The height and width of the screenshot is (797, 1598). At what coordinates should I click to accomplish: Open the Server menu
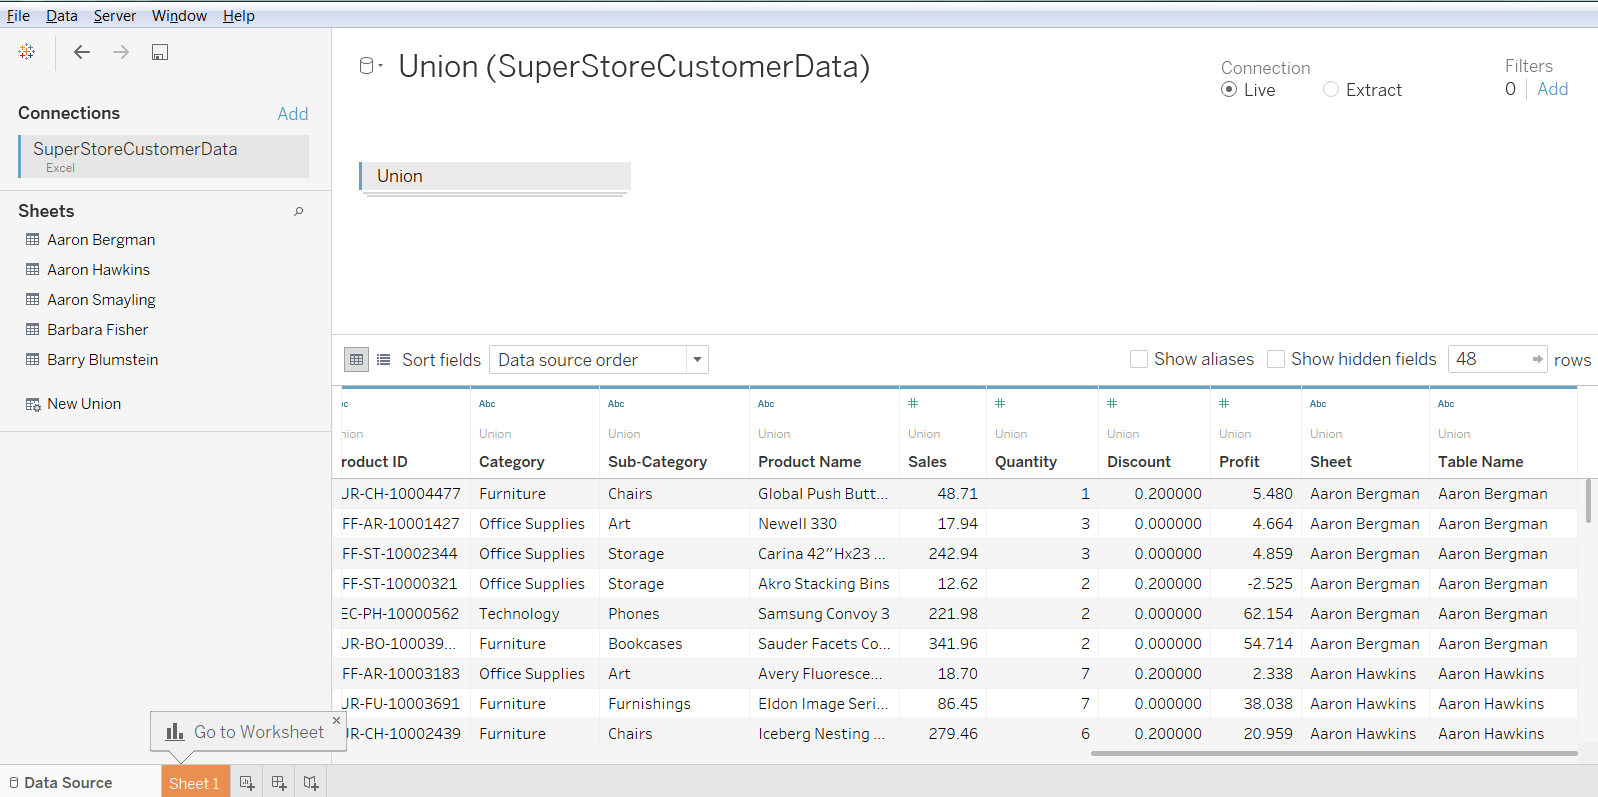coord(114,15)
